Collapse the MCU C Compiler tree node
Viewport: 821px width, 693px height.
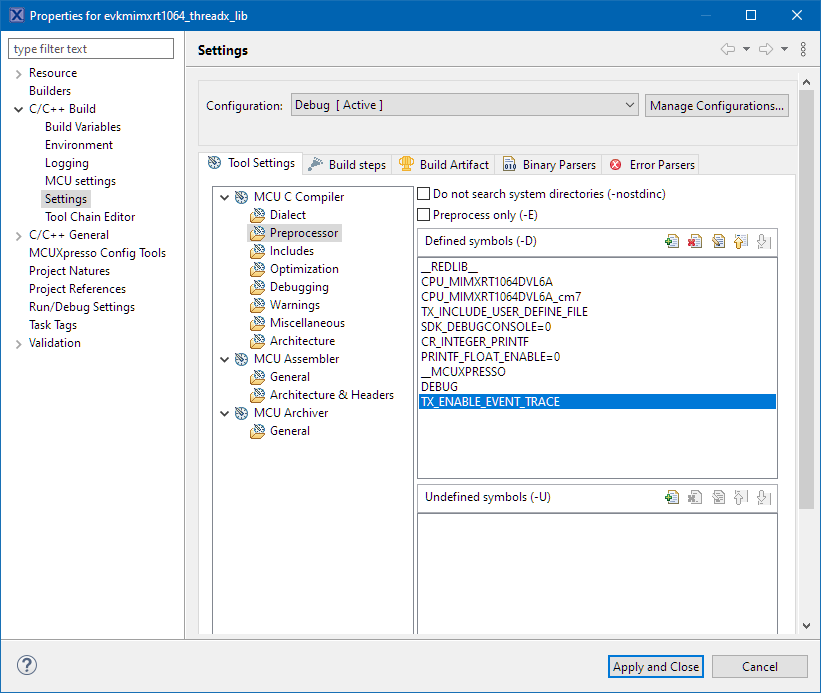[x=224, y=197]
